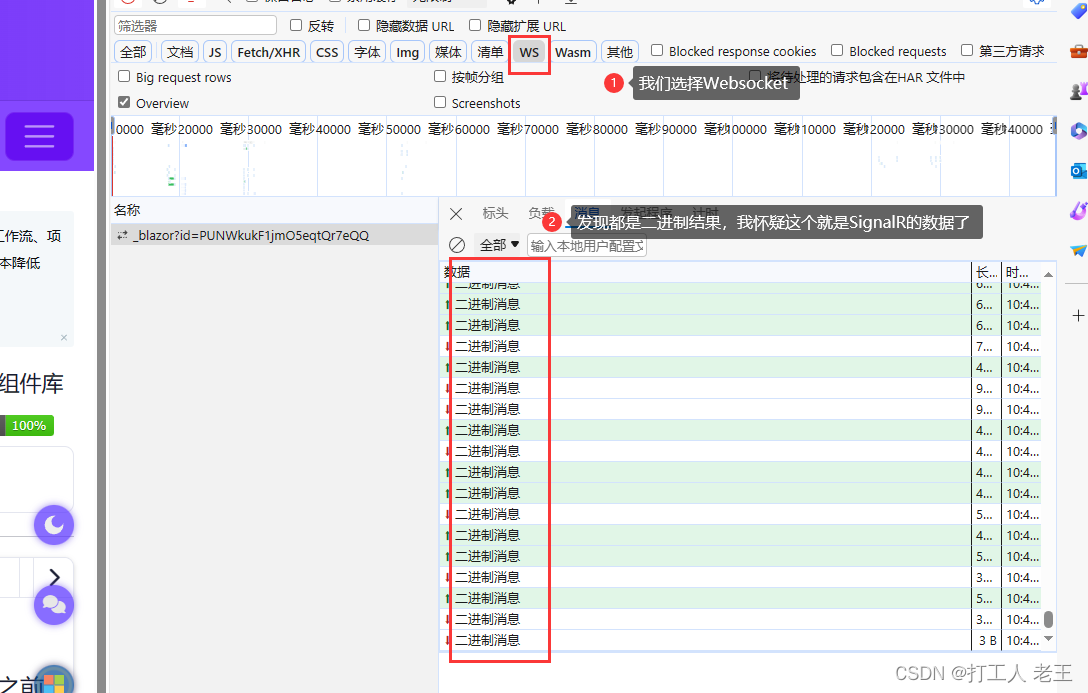Enable the 反转 (invert) checkbox

click(x=296, y=25)
